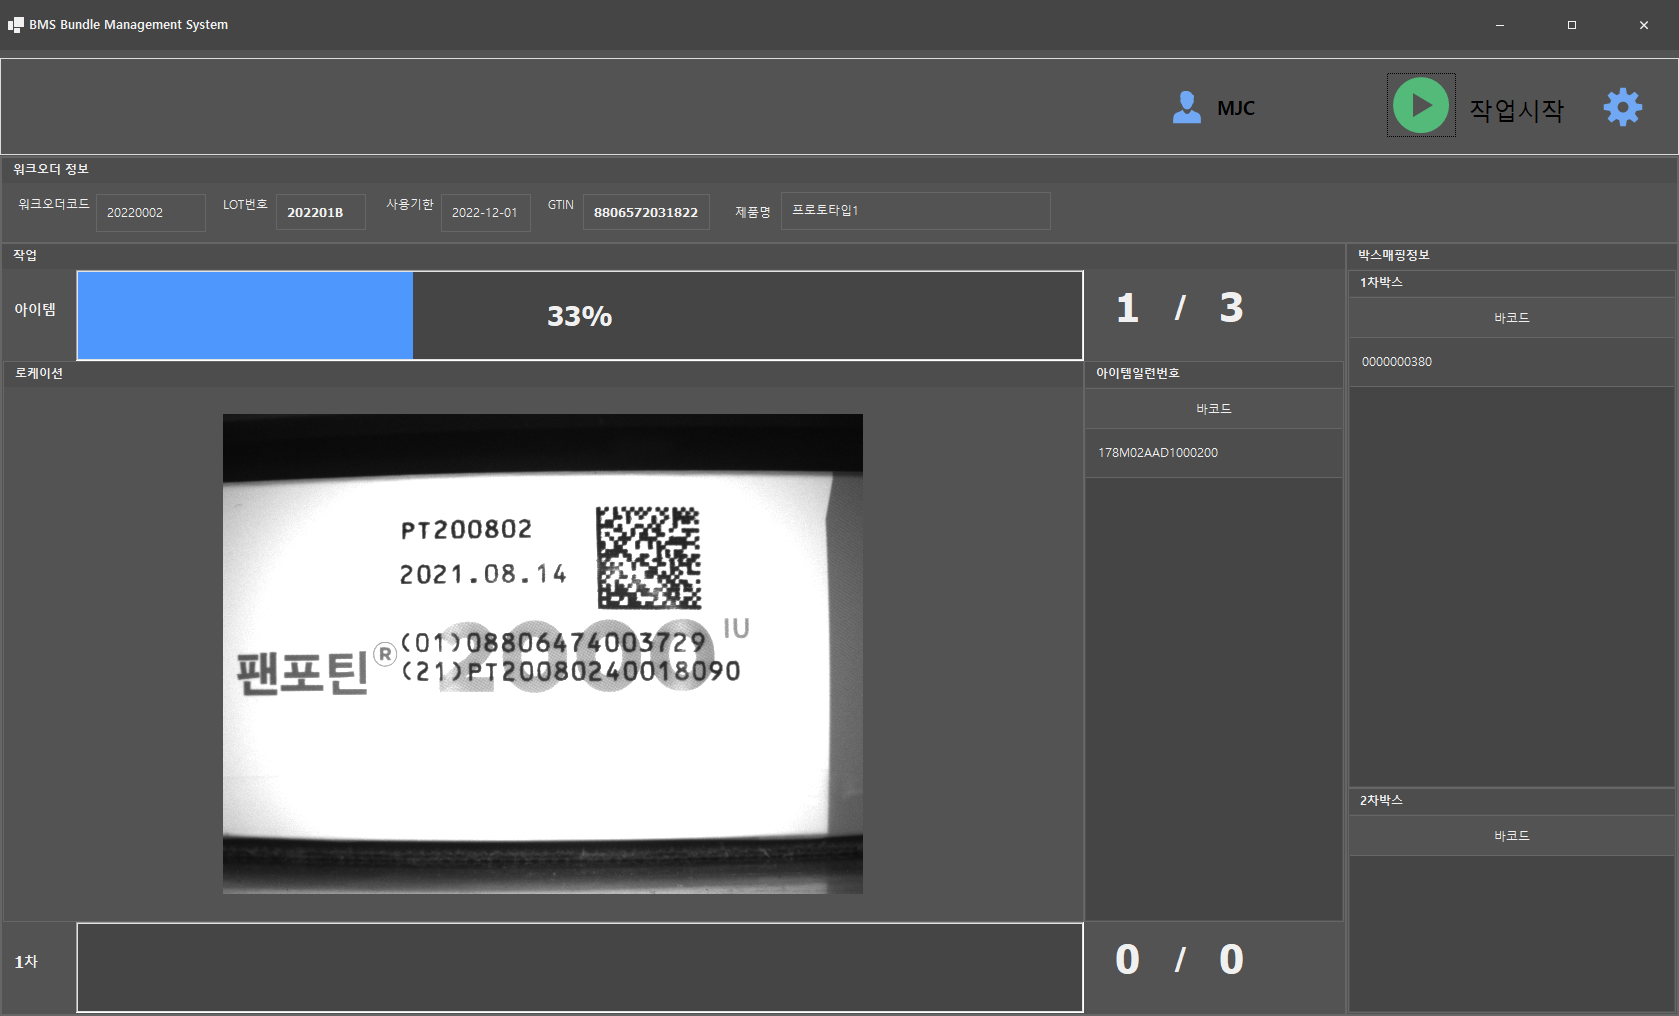Click the MJC username text
The width and height of the screenshot is (1679, 1016).
click(1236, 108)
